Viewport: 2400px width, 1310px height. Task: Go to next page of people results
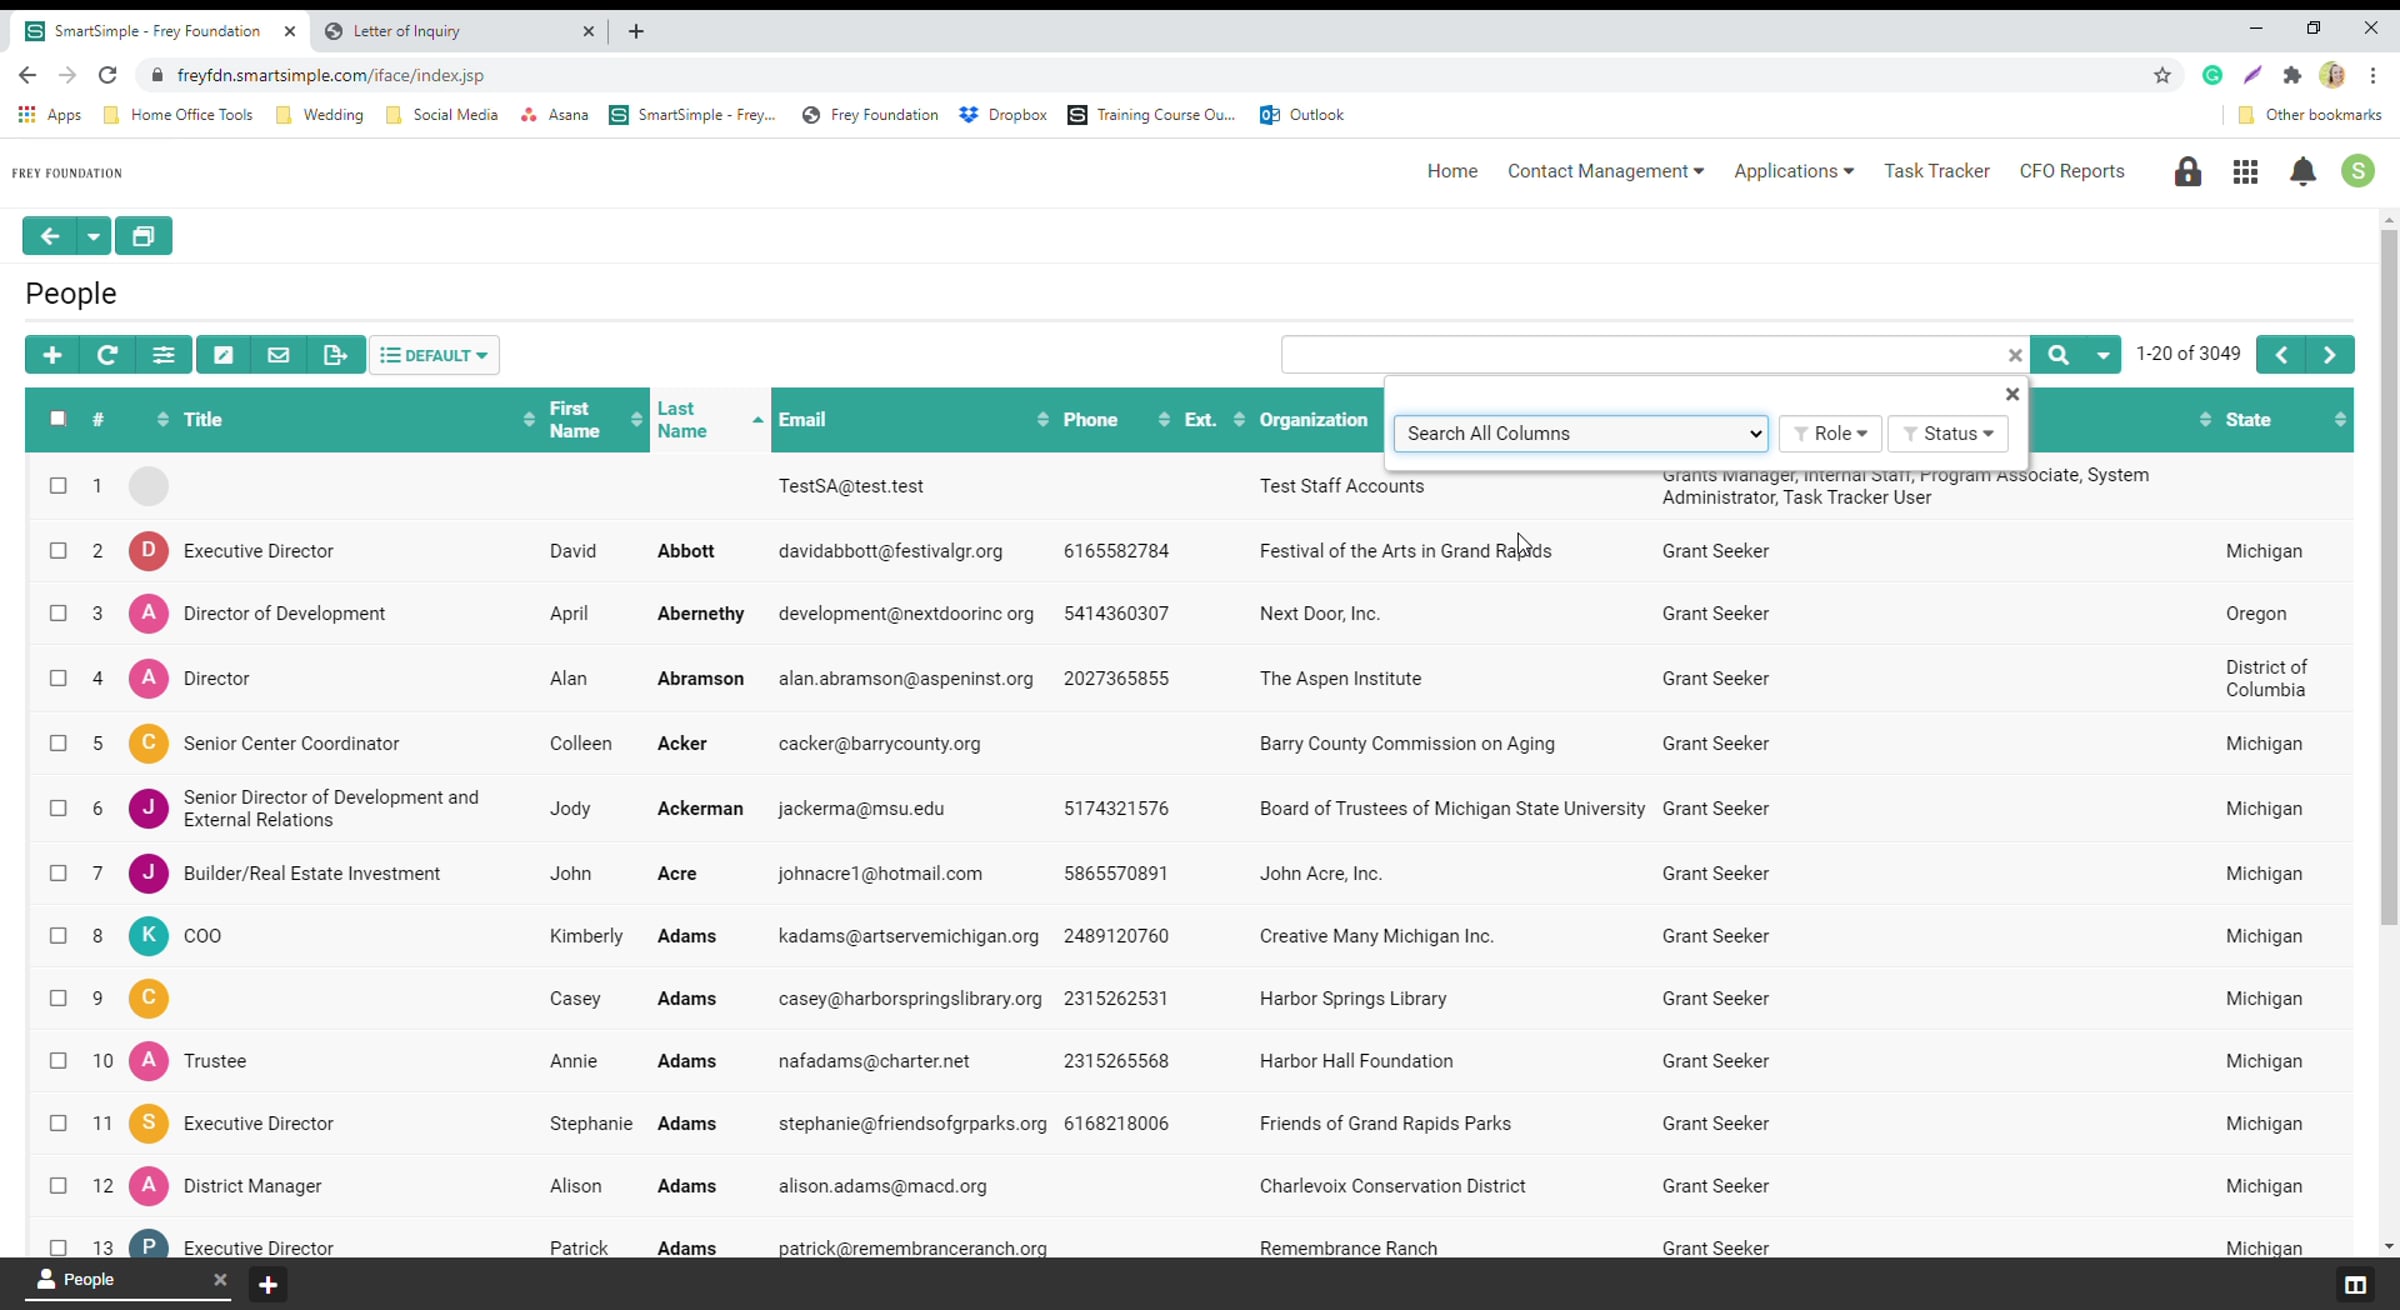2329,355
